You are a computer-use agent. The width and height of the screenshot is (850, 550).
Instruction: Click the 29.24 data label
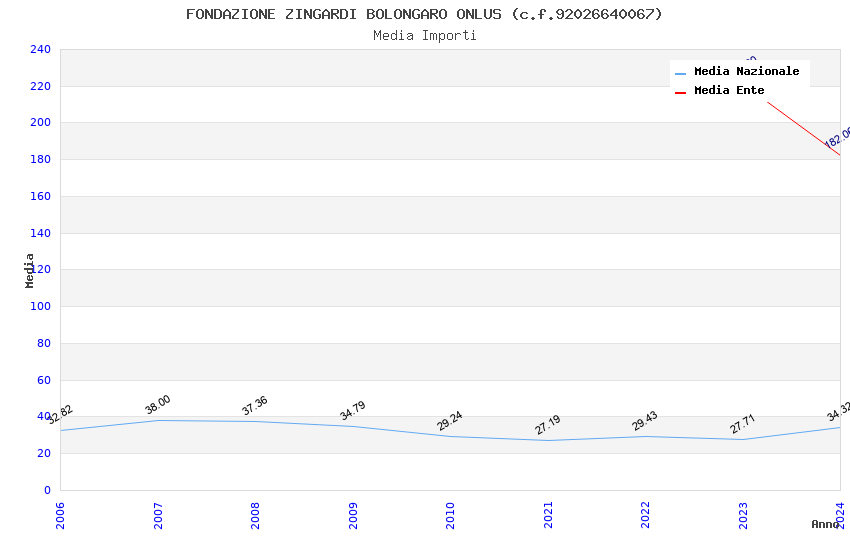pyautogui.click(x=450, y=421)
